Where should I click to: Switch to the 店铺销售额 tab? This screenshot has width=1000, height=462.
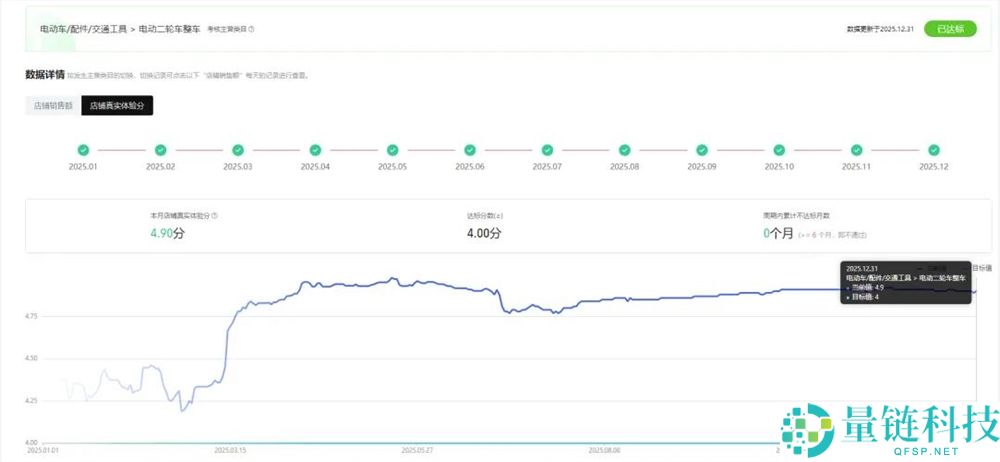[53, 104]
